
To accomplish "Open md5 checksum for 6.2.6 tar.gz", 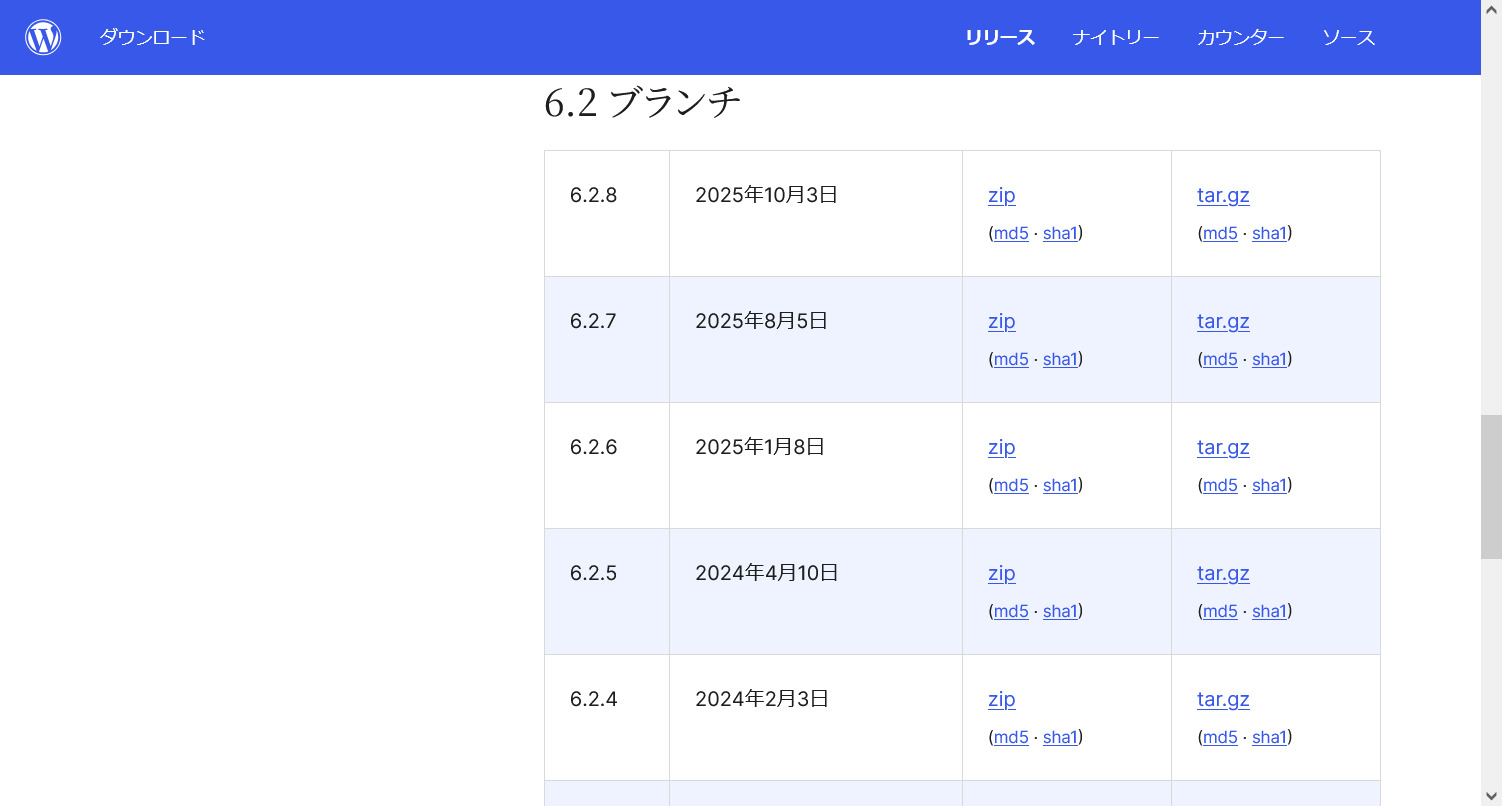I will pos(1219,485).
